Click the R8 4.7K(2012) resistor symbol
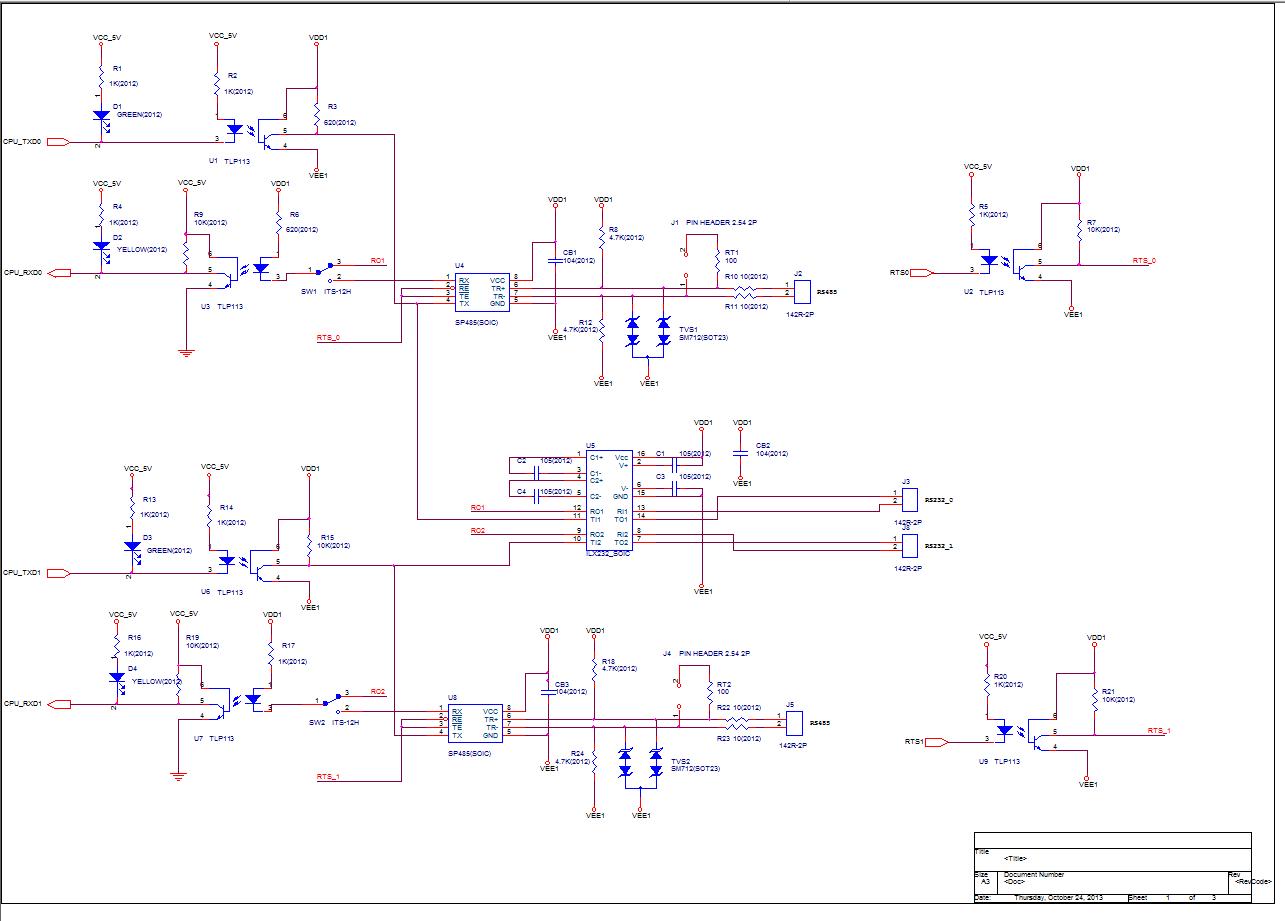This screenshot has height=921, width=1285. (x=602, y=239)
